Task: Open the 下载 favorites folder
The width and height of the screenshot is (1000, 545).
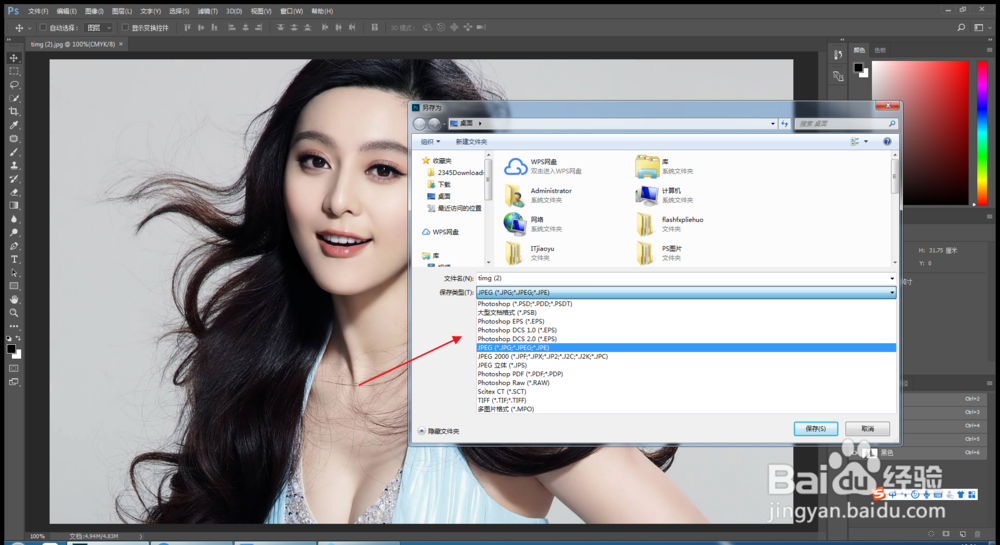Action: 439,184
